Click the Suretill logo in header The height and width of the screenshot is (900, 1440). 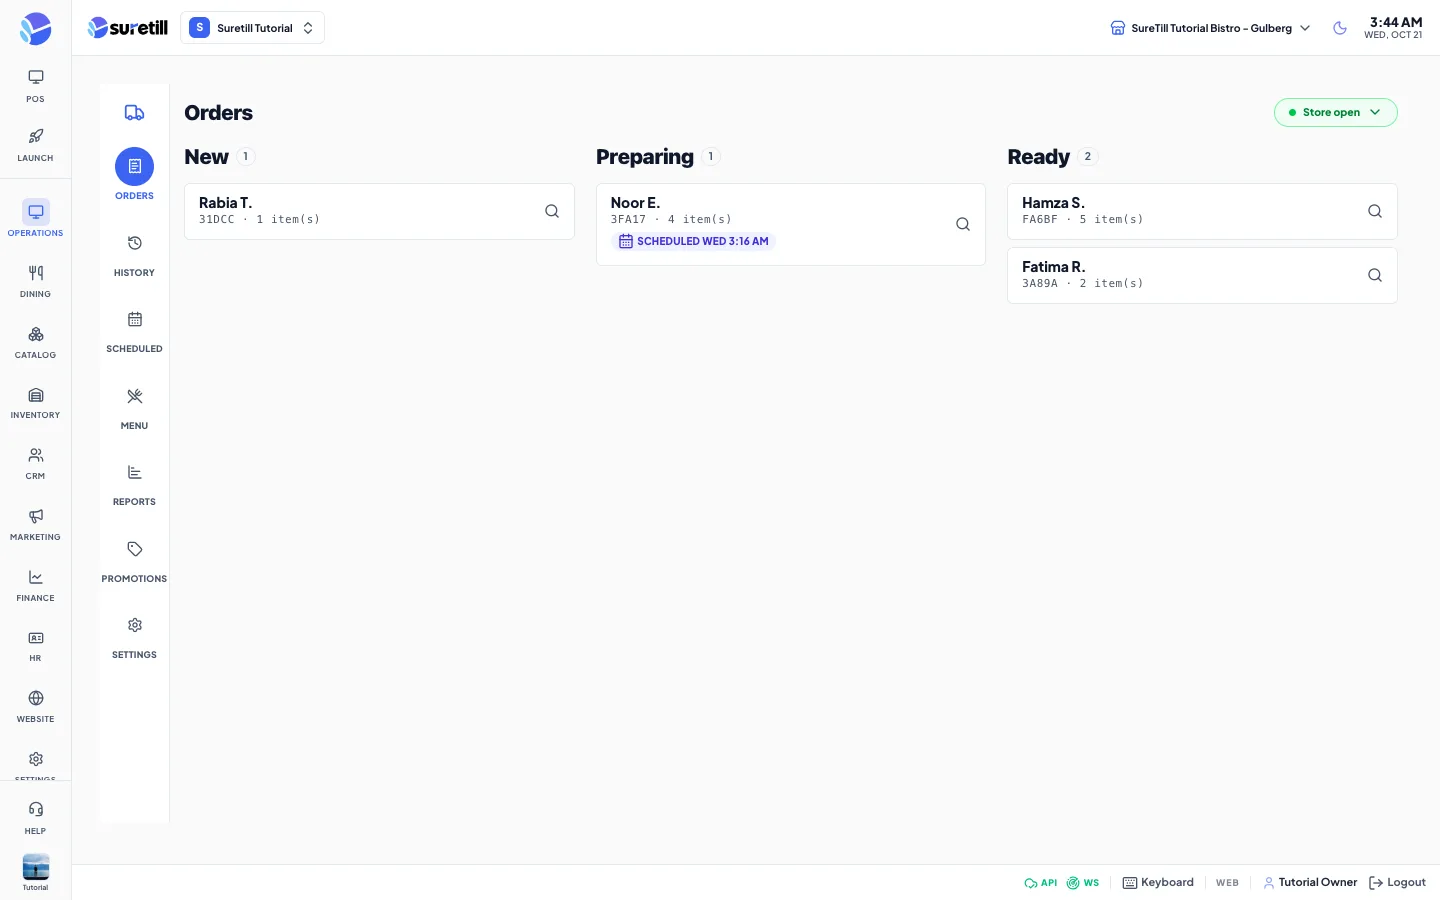127,28
